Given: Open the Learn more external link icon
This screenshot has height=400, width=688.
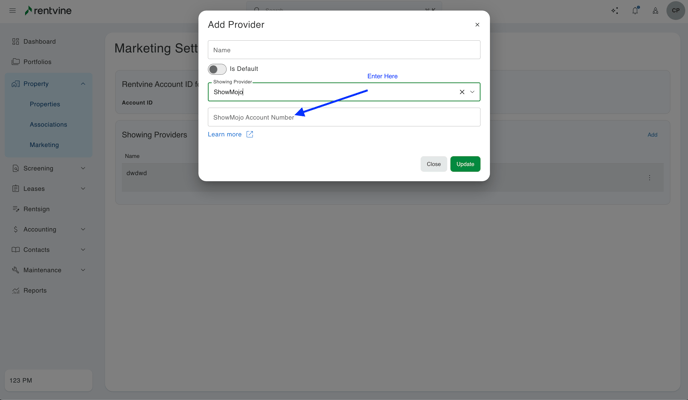Looking at the screenshot, I should 250,134.
